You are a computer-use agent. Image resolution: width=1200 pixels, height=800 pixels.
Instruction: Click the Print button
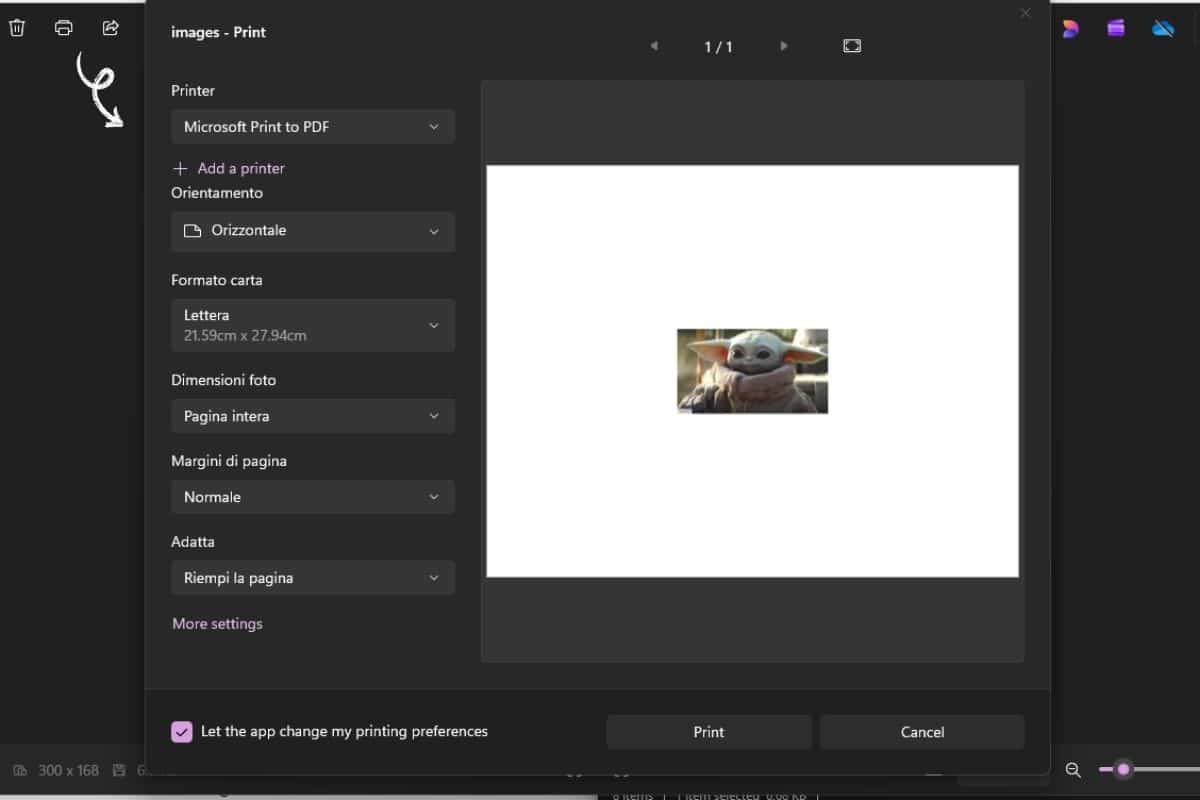click(708, 731)
